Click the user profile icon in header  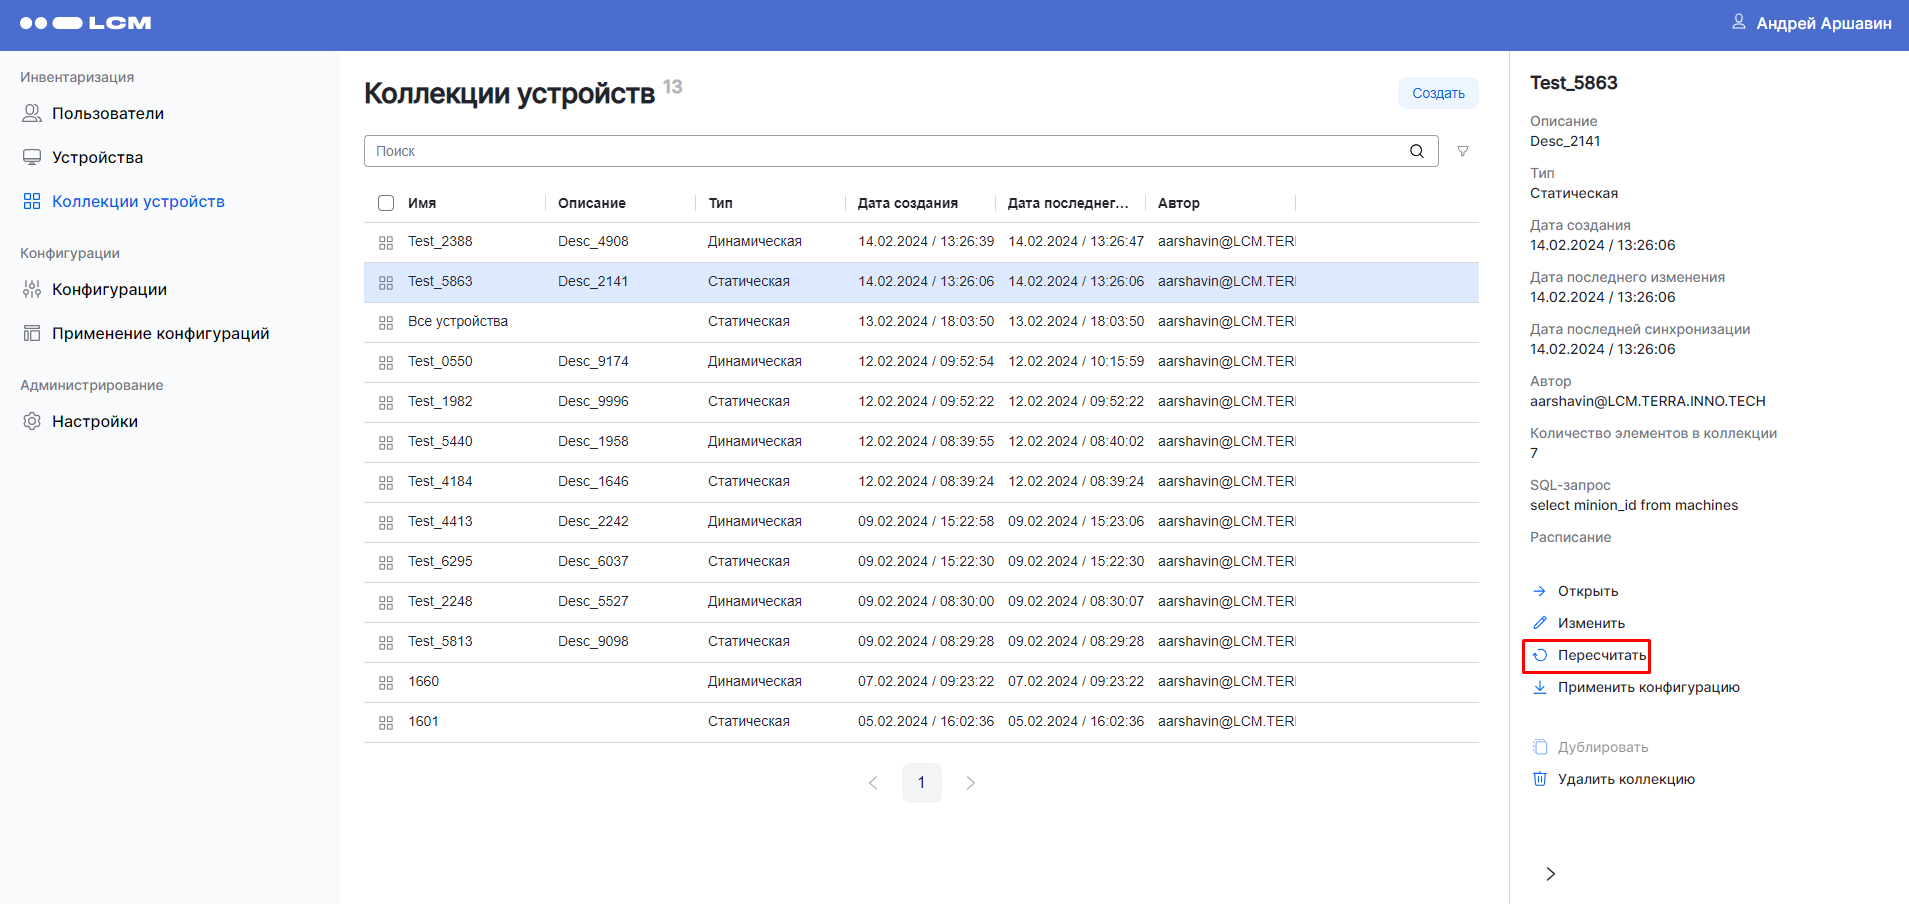click(1738, 22)
